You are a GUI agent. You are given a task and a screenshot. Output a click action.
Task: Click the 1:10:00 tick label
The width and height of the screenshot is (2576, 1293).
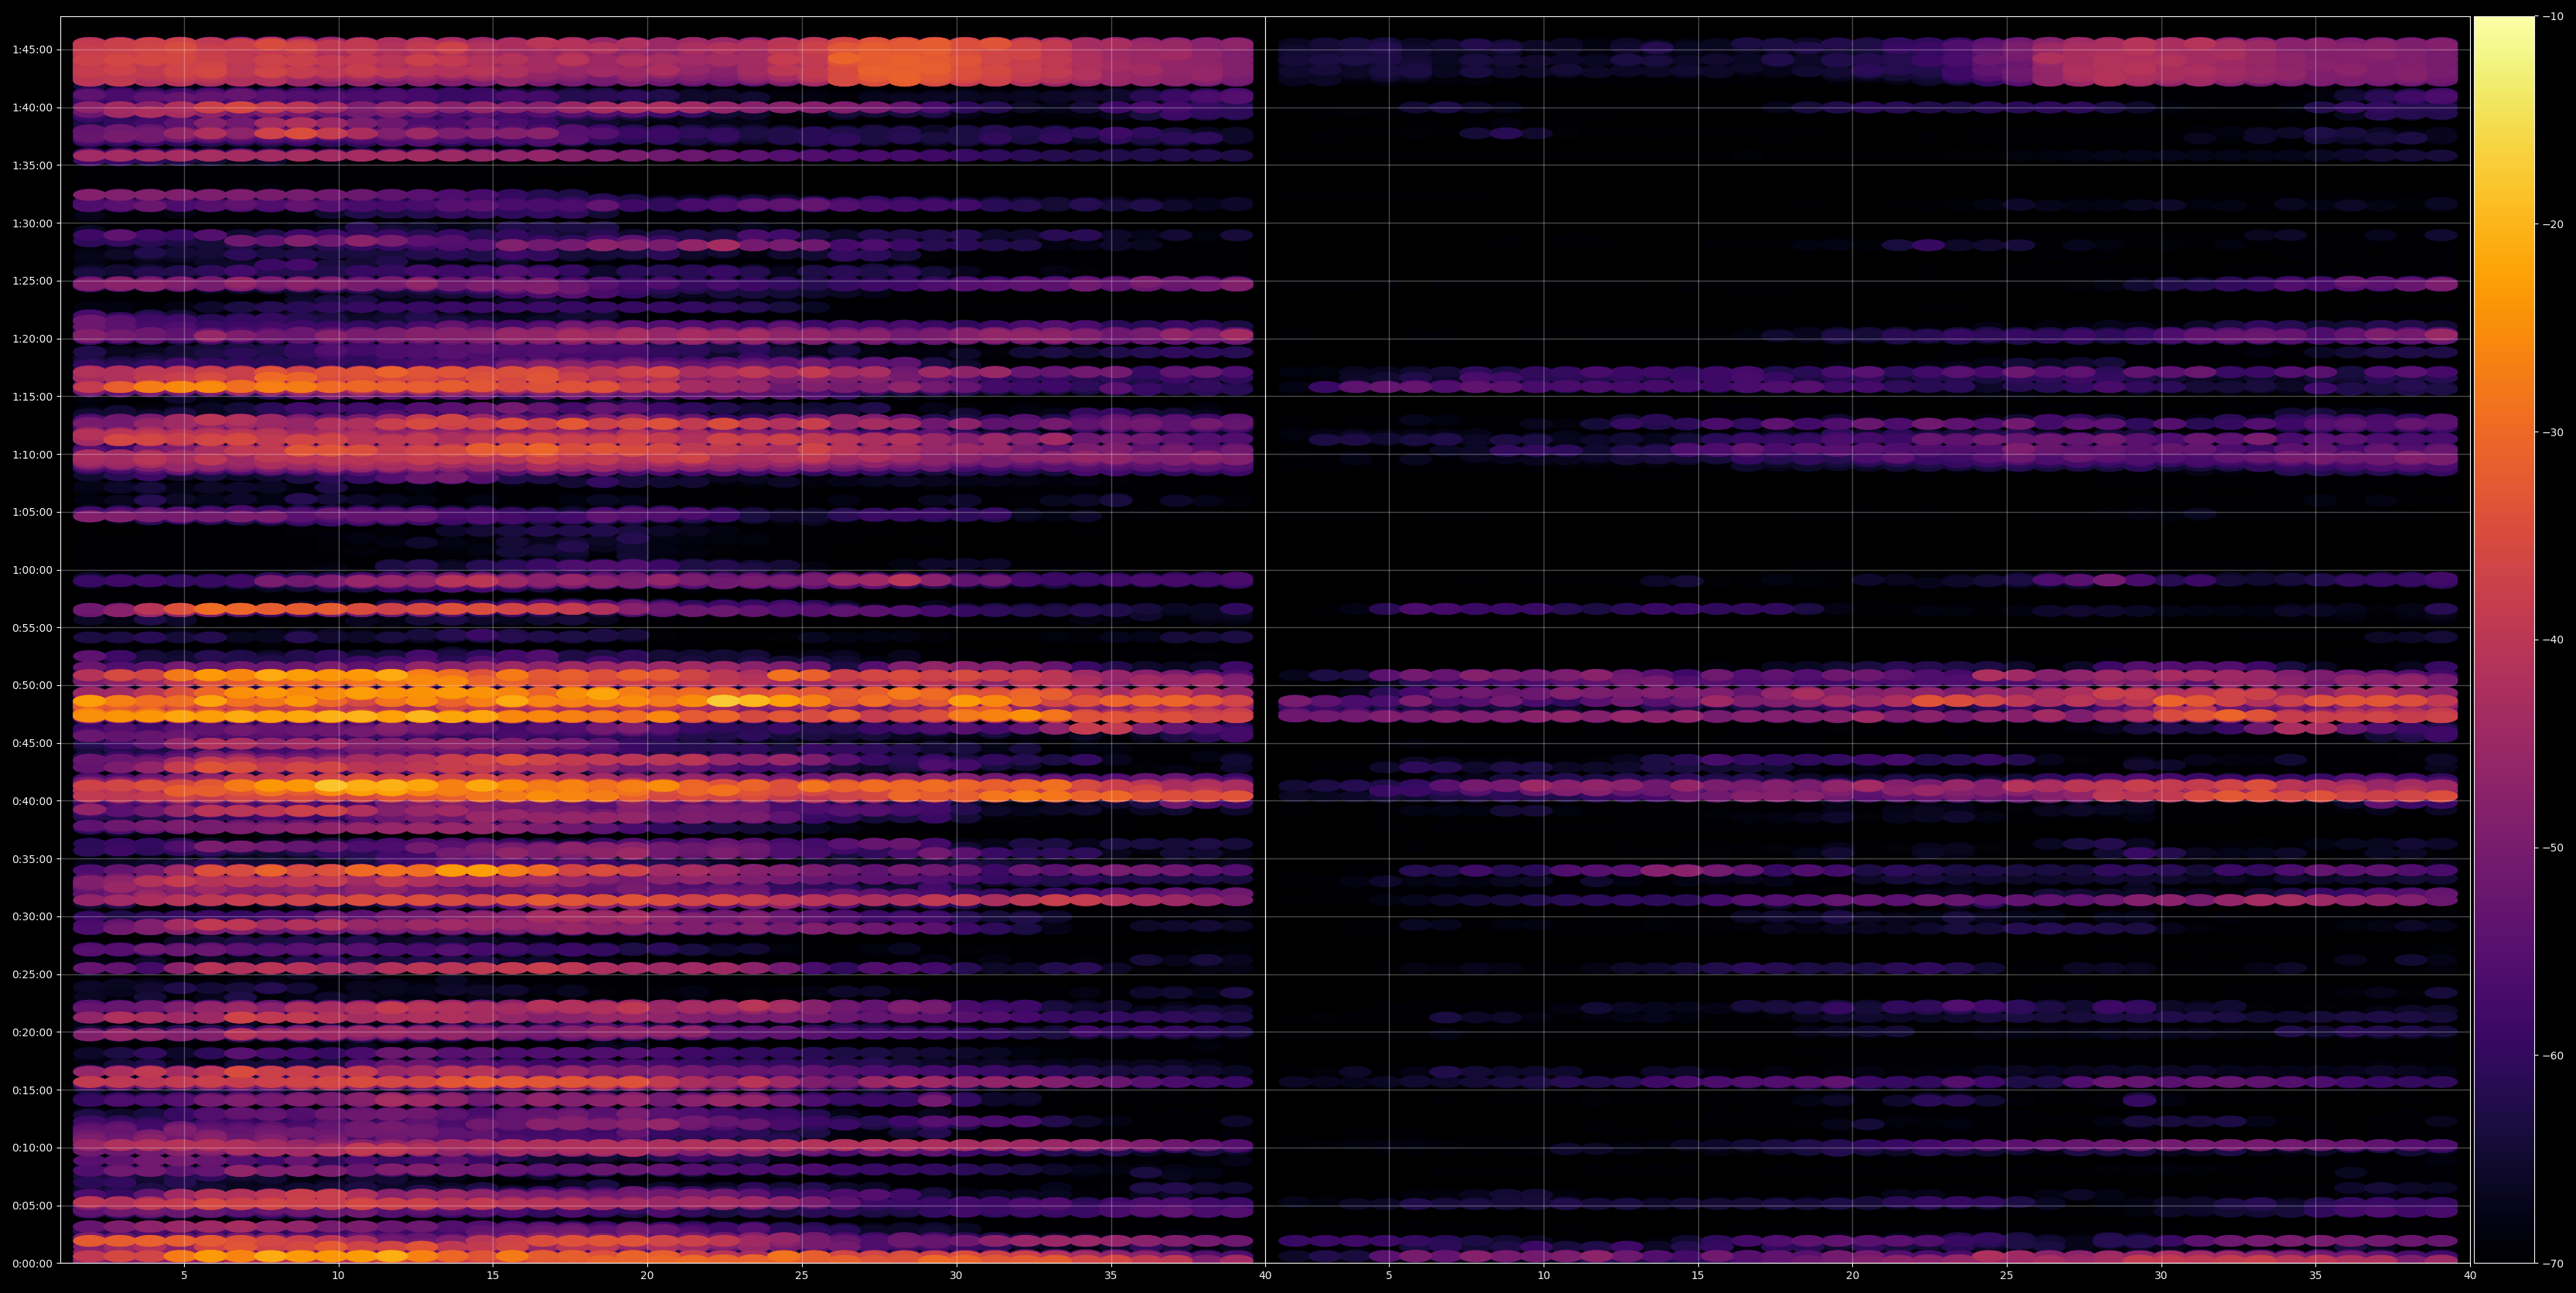click(x=32, y=454)
